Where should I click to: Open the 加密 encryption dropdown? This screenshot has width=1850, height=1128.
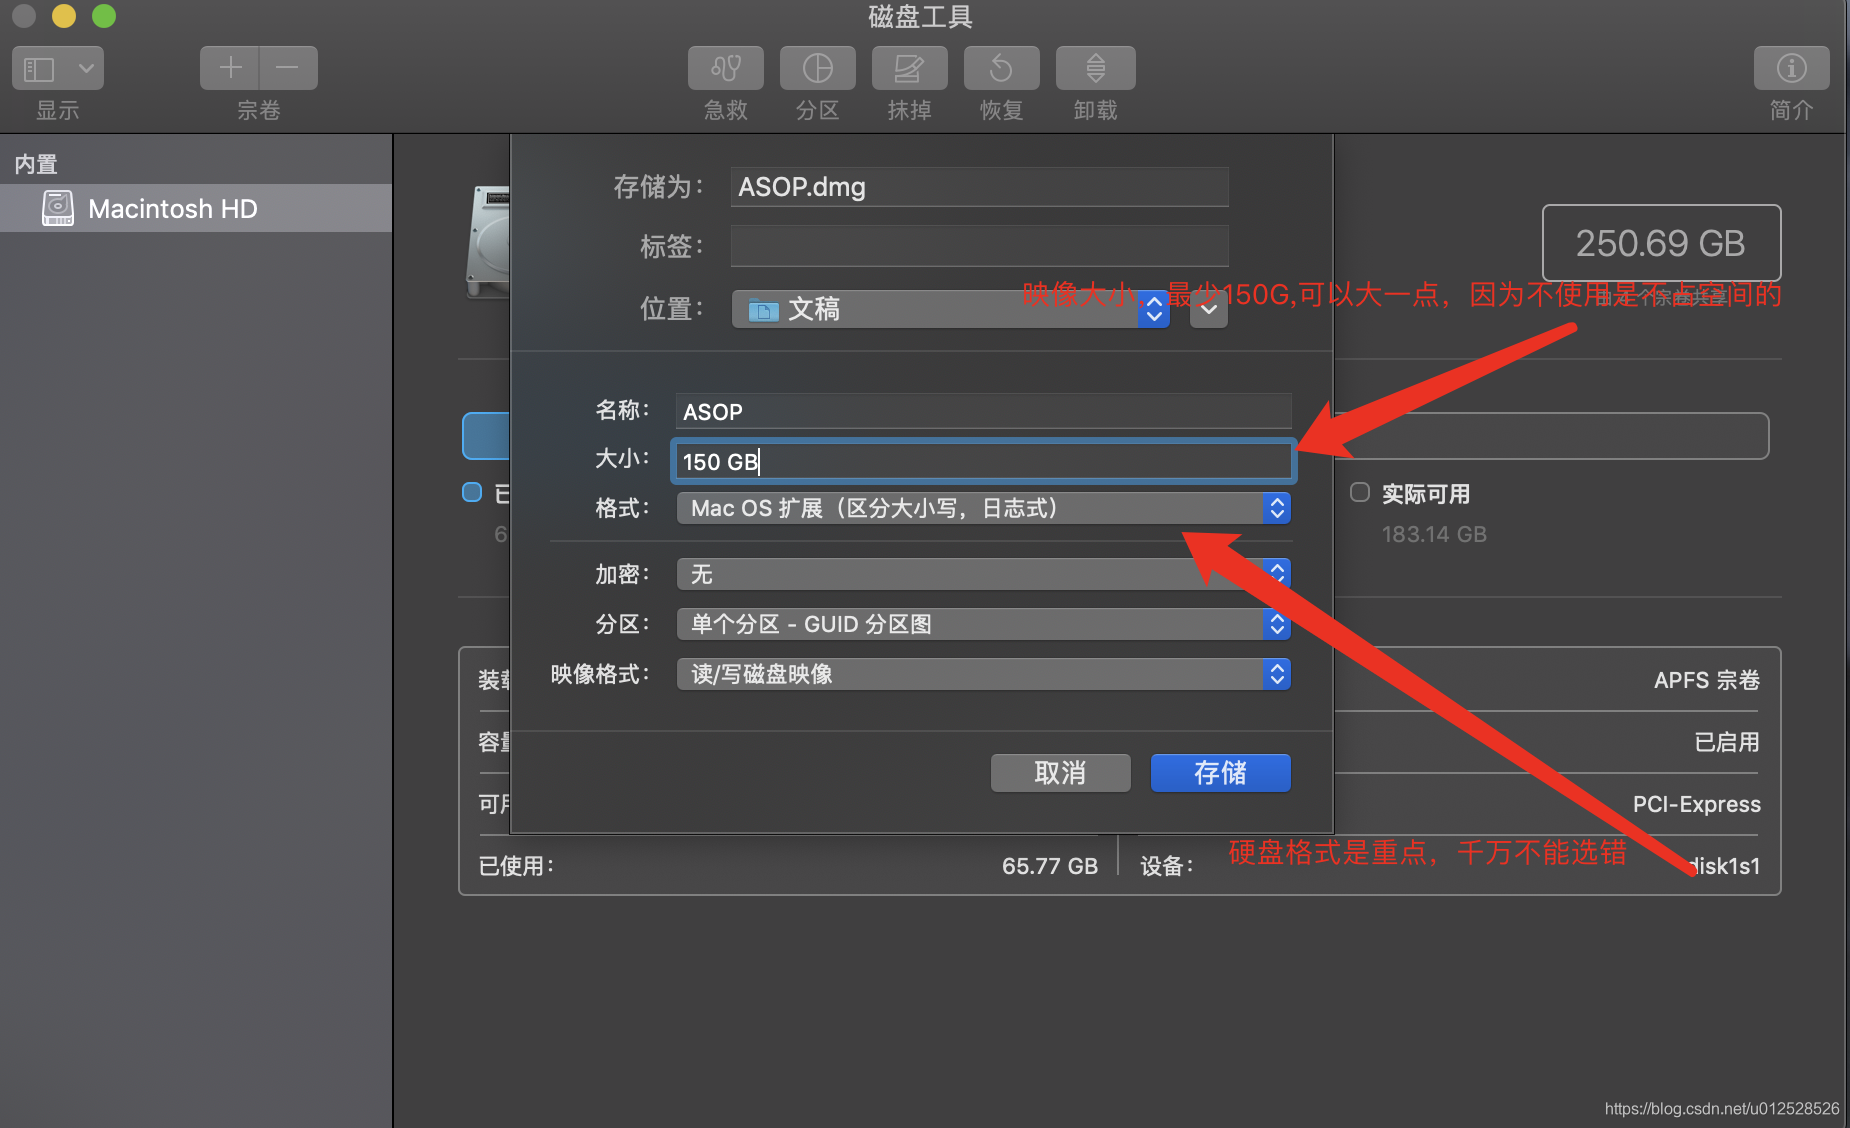click(x=984, y=574)
